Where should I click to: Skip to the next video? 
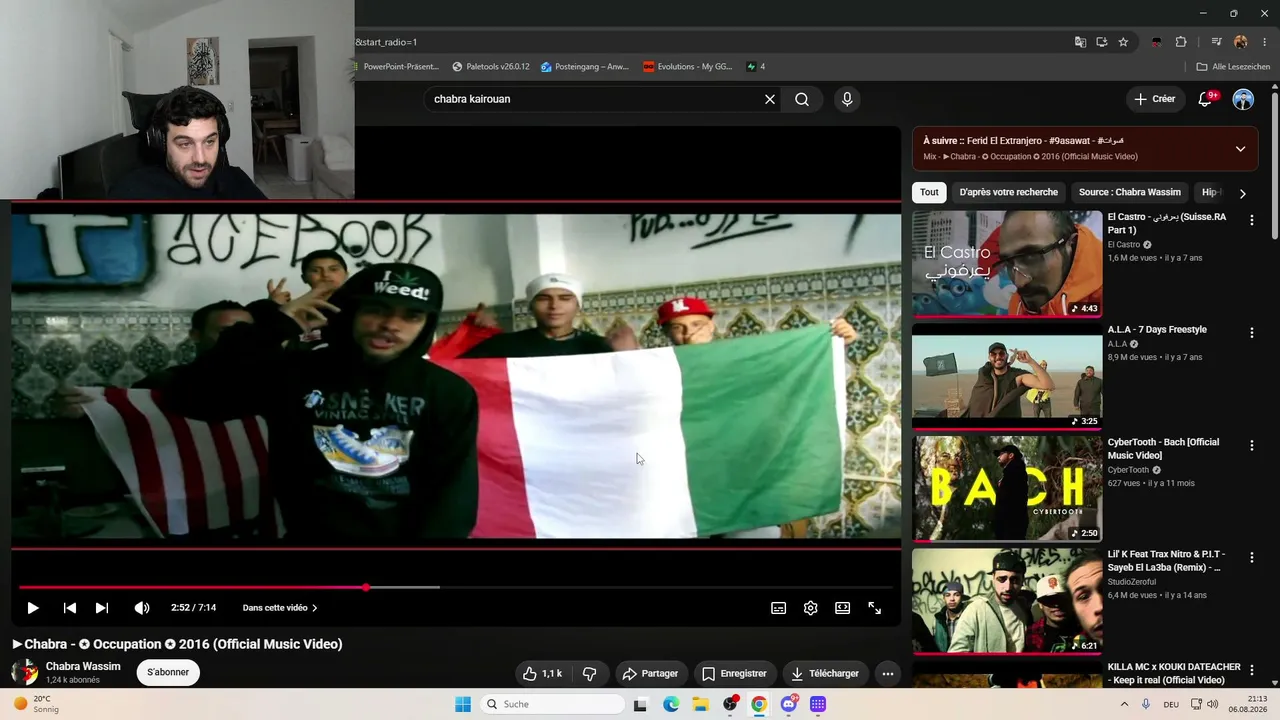pos(102,608)
